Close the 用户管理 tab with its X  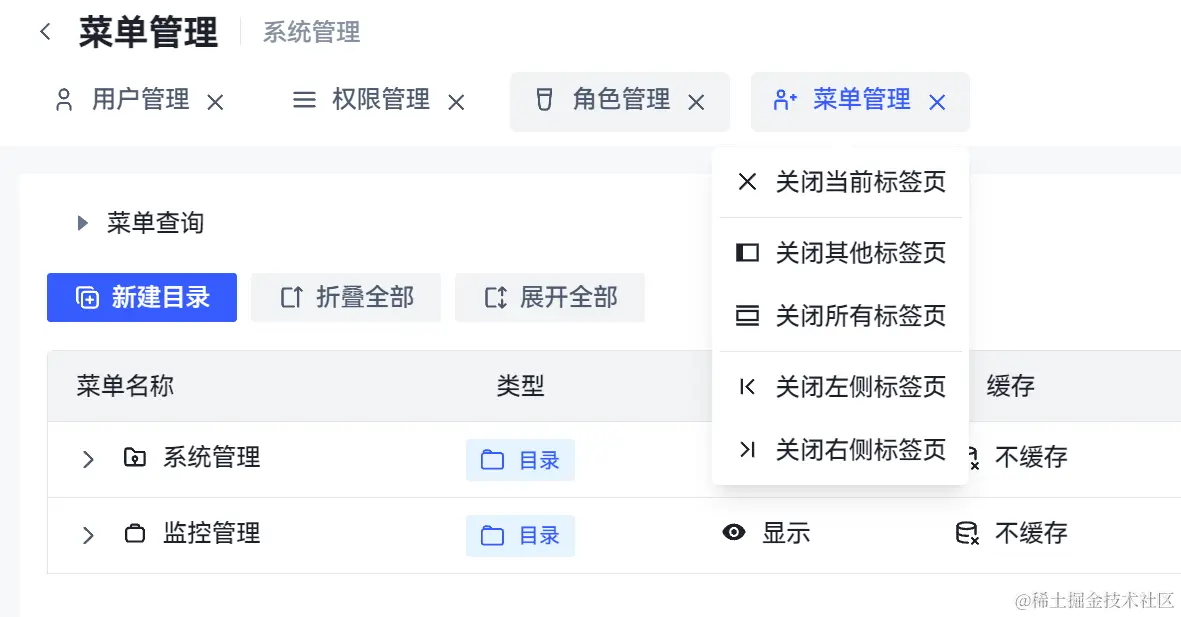click(215, 102)
